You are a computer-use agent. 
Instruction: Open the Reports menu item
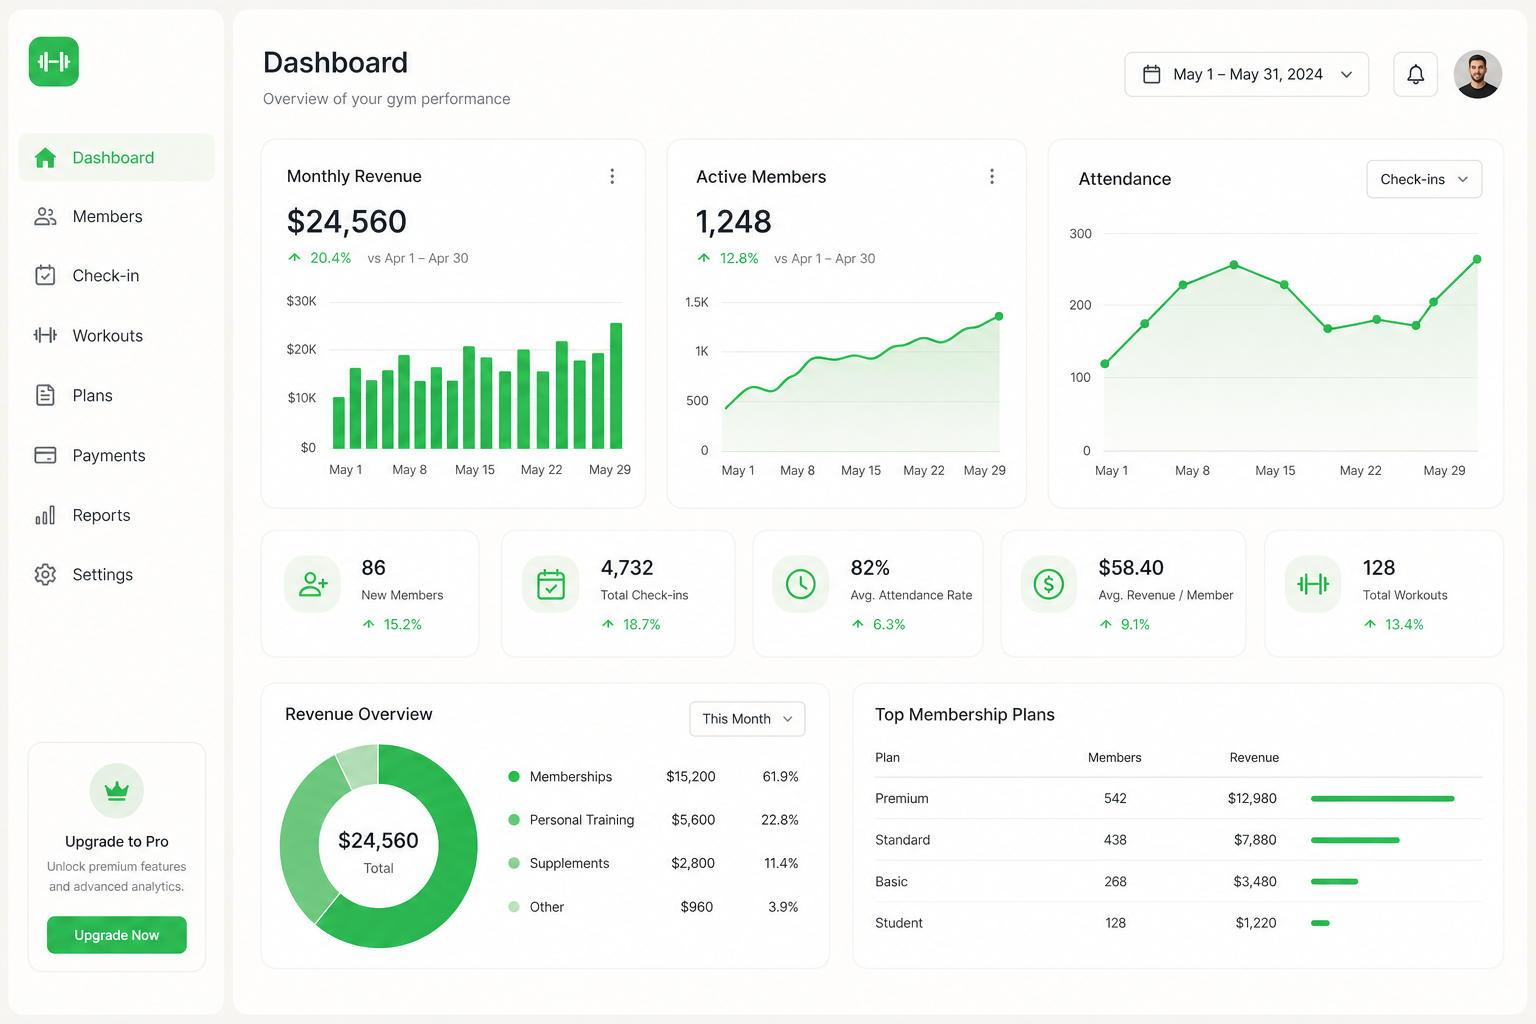(x=117, y=515)
